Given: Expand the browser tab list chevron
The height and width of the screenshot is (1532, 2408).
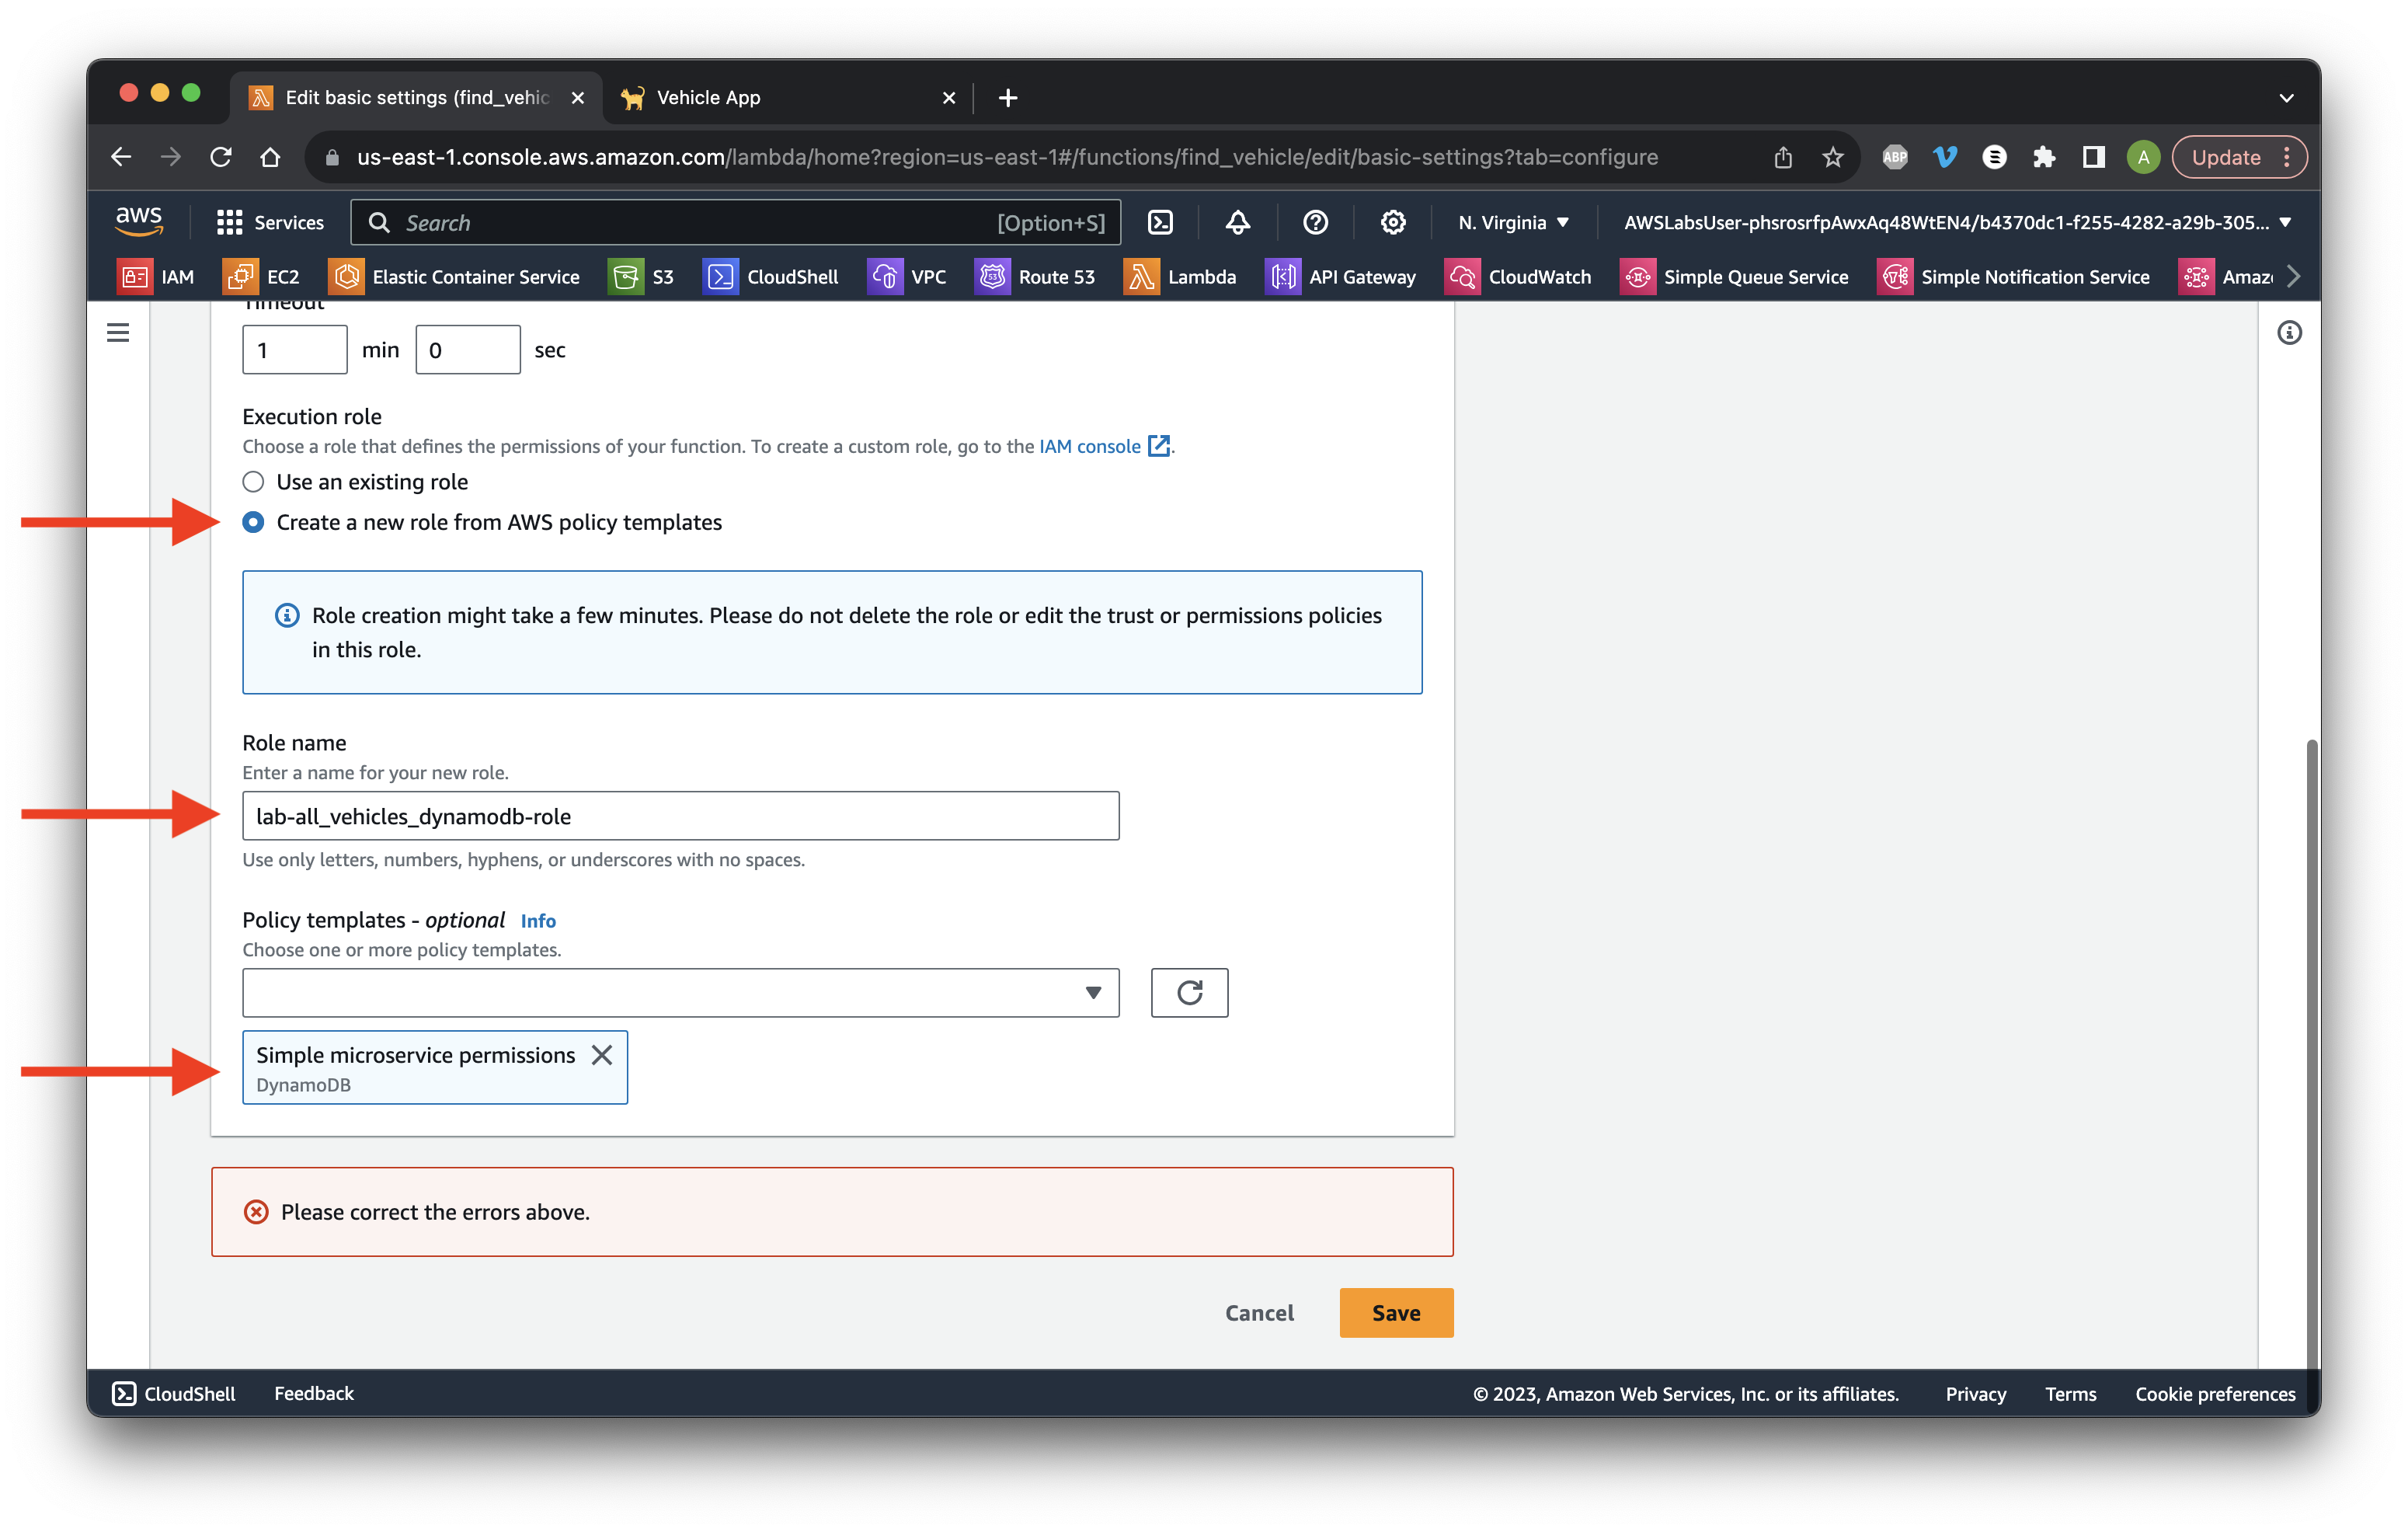Looking at the screenshot, I should click(2286, 97).
